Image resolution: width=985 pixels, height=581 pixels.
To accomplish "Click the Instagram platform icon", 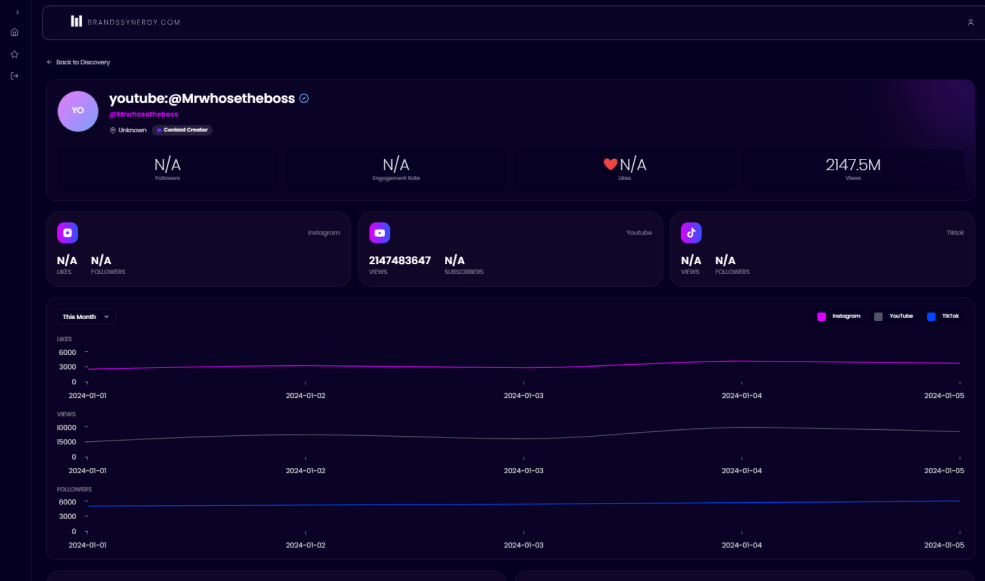I will coord(68,233).
